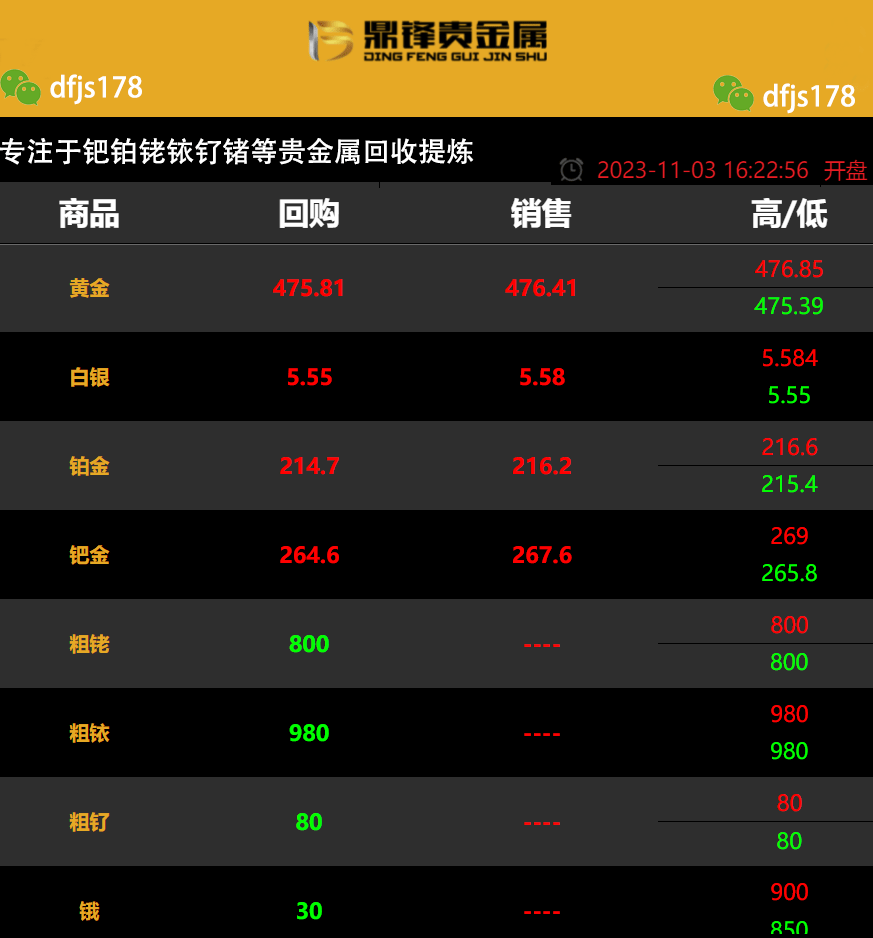Click the alarm clock icon beside the timestamp

click(x=571, y=170)
